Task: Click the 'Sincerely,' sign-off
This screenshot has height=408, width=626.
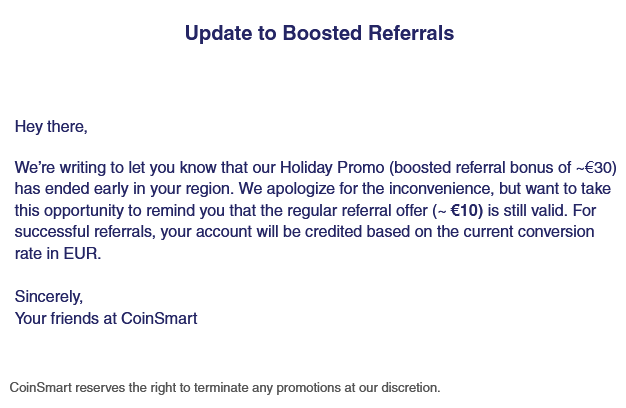Action: click(x=49, y=298)
